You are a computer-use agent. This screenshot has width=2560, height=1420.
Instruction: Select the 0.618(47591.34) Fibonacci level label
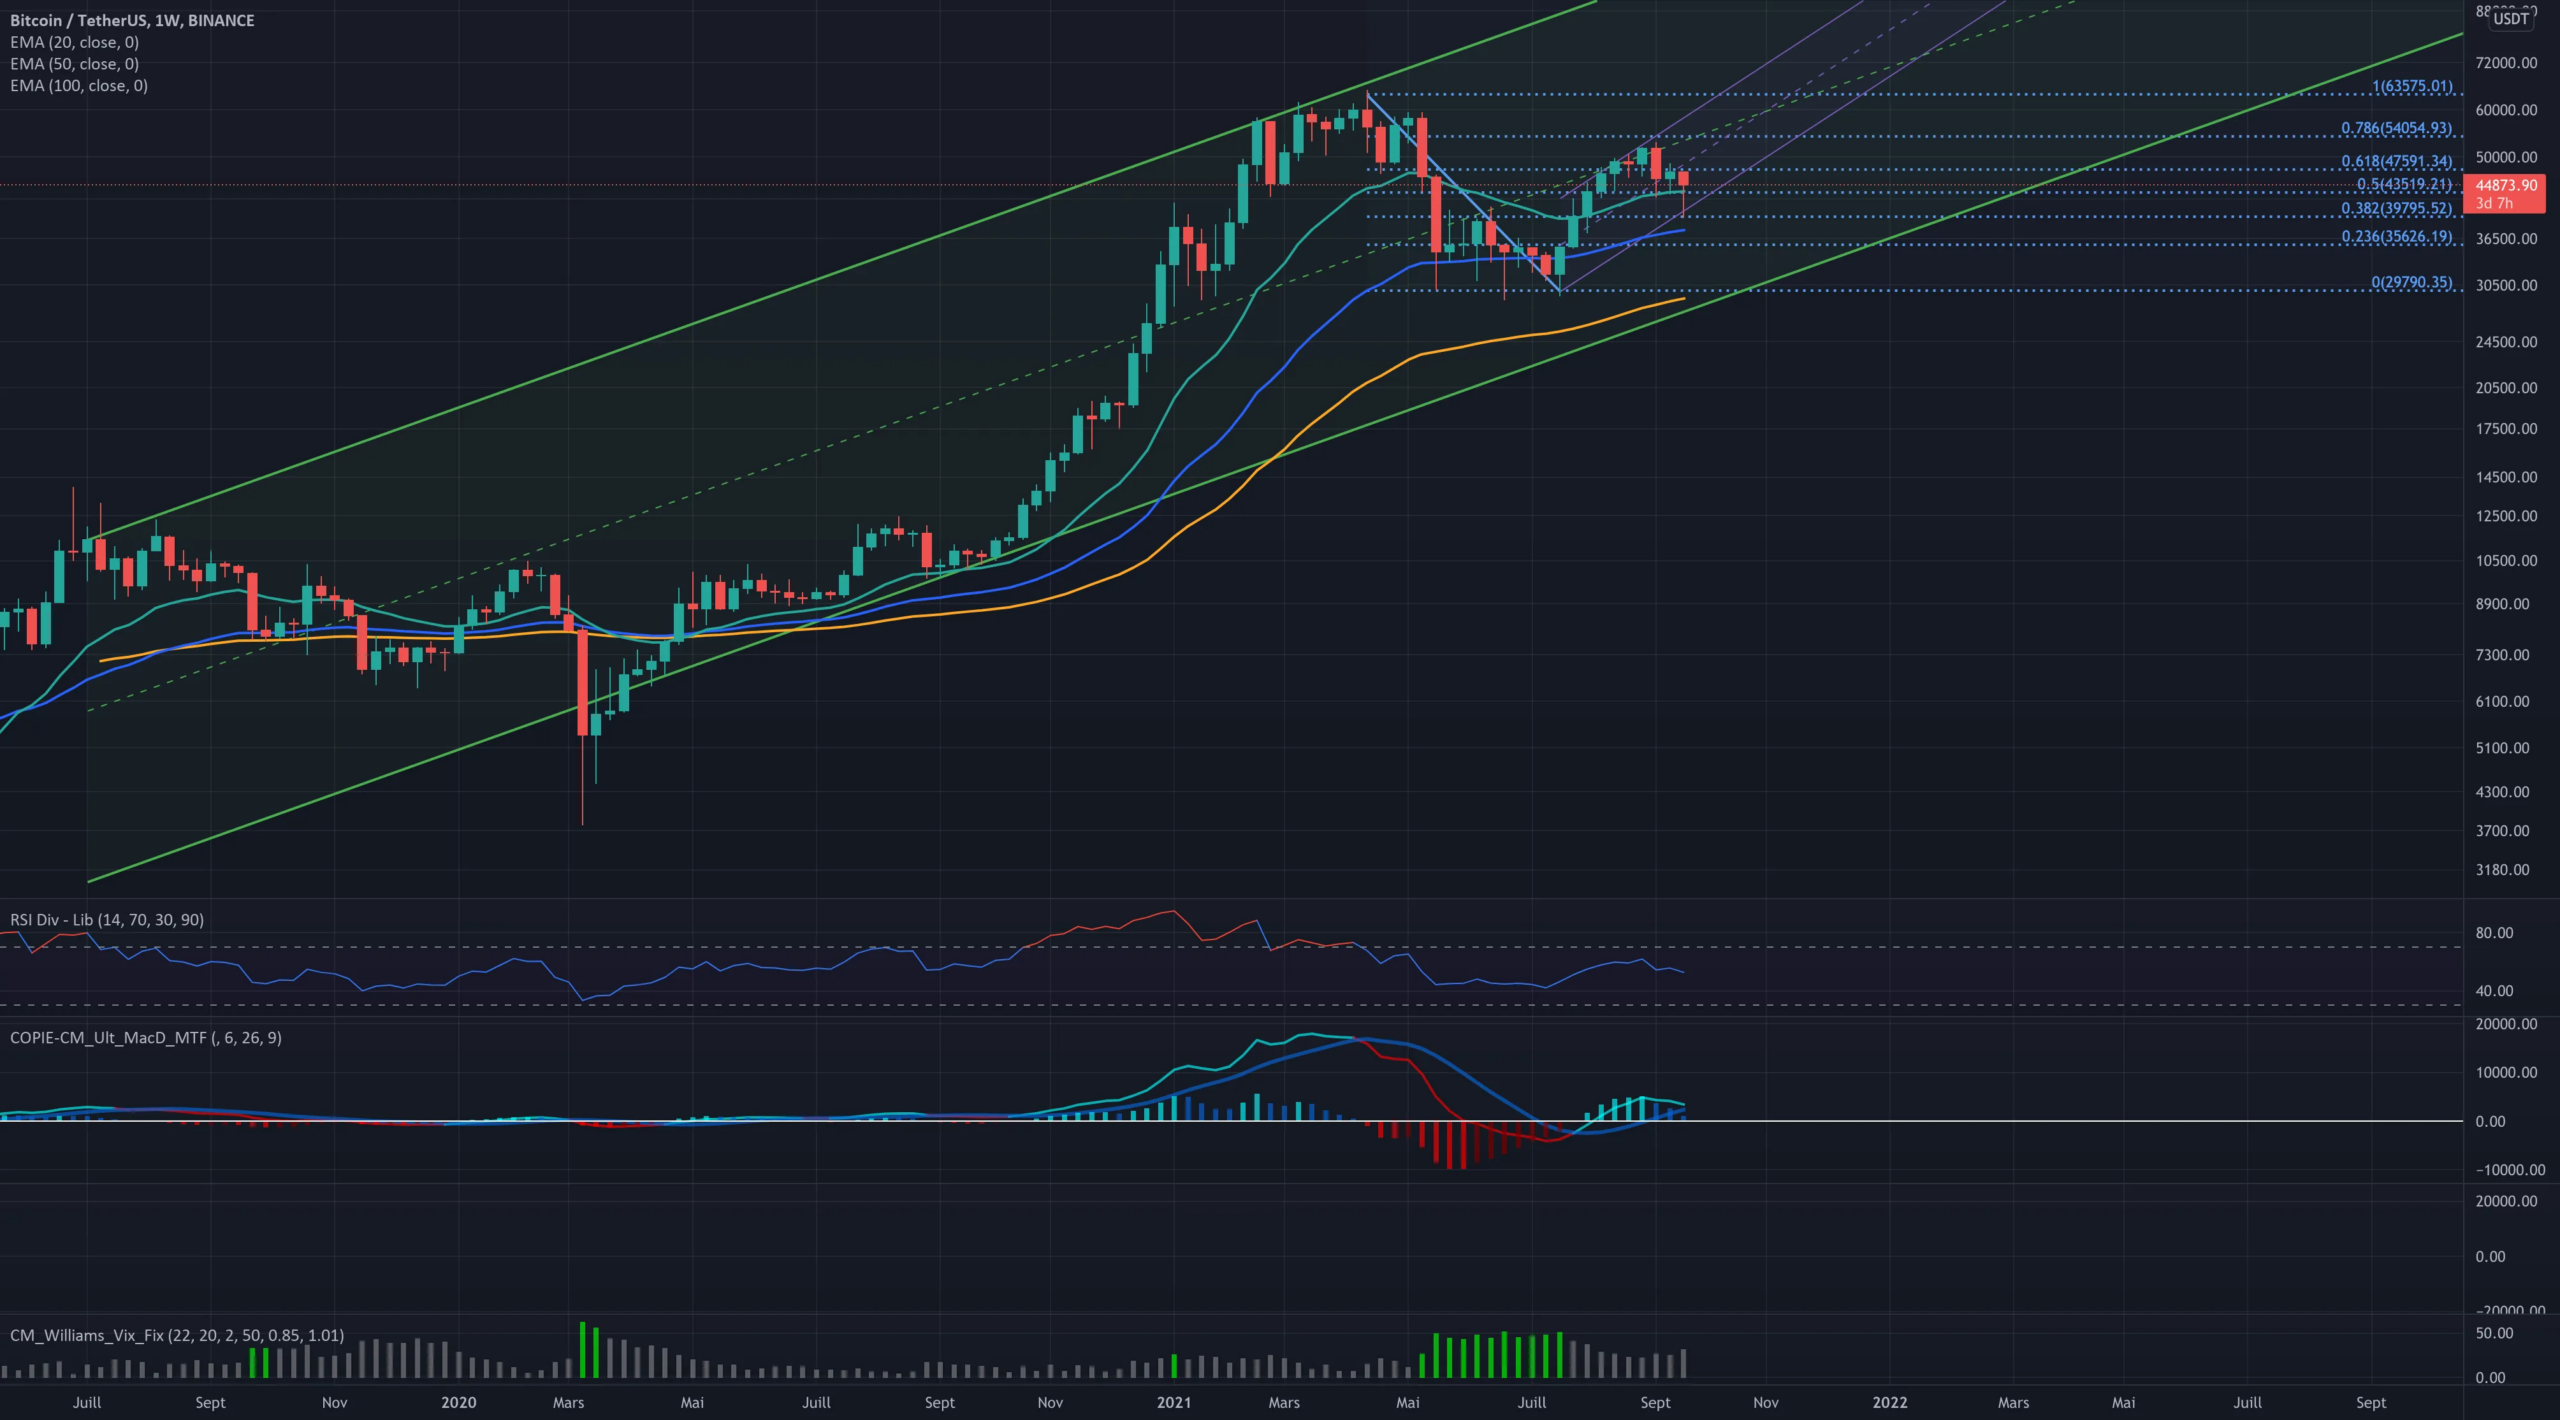[x=2396, y=161]
